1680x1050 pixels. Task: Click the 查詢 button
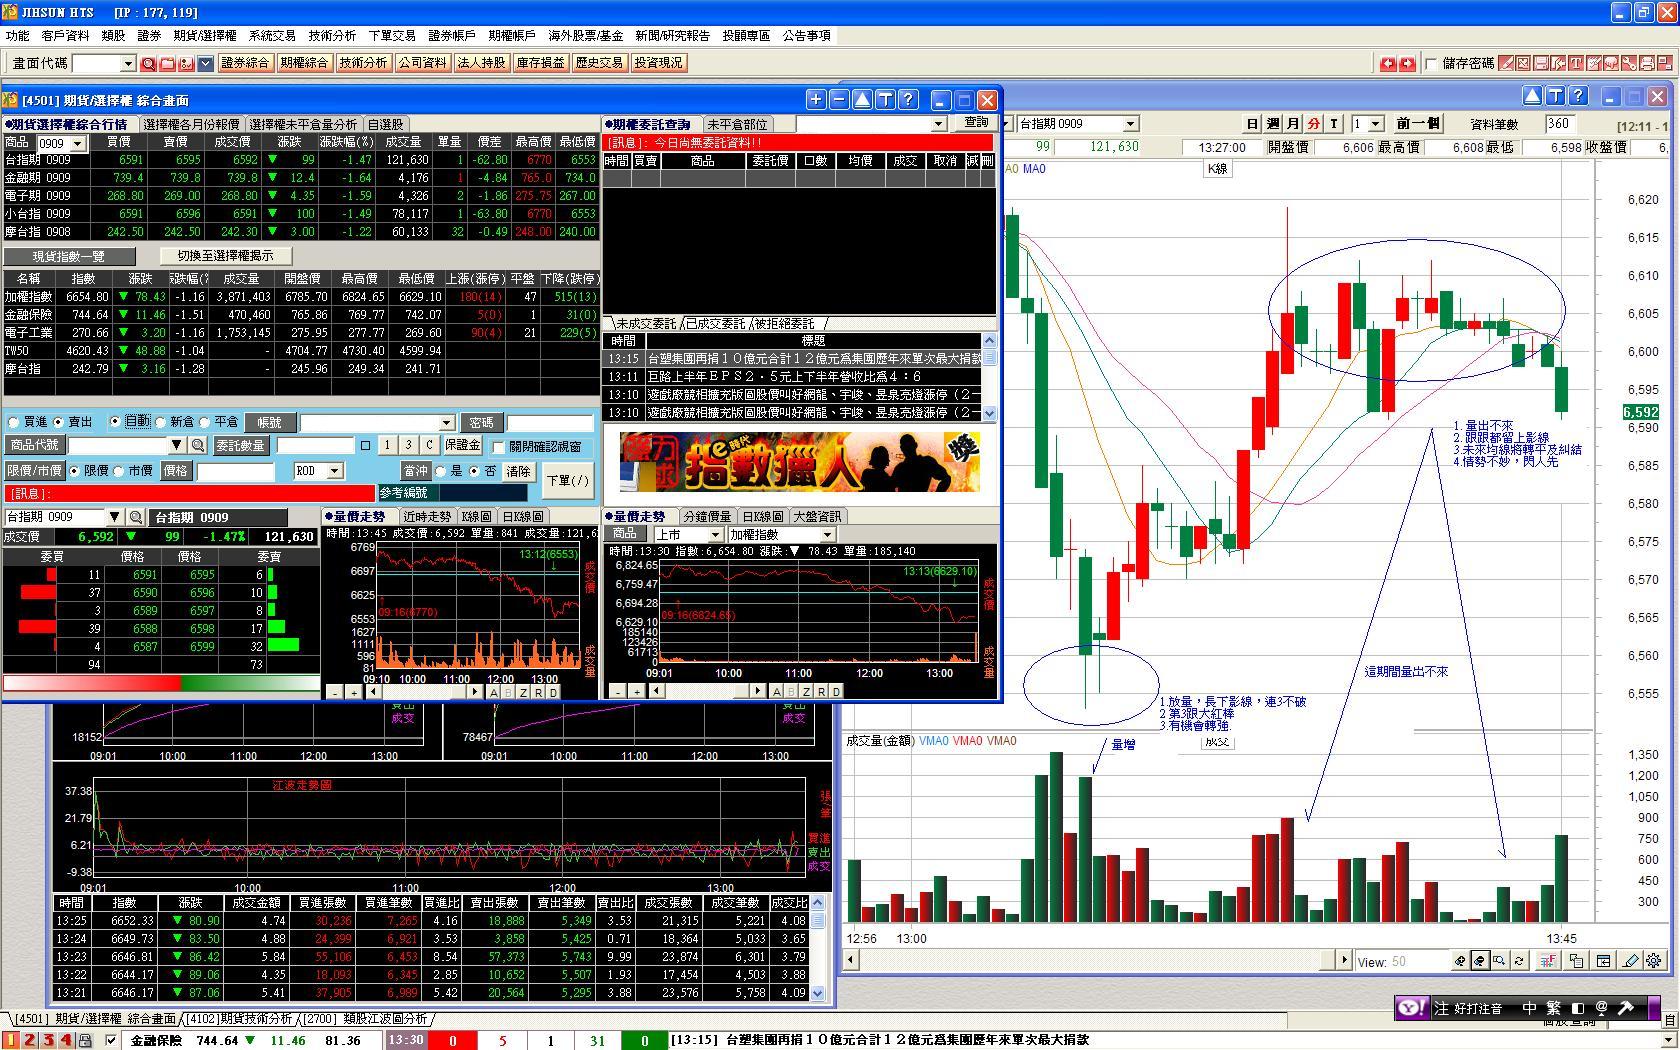976,123
